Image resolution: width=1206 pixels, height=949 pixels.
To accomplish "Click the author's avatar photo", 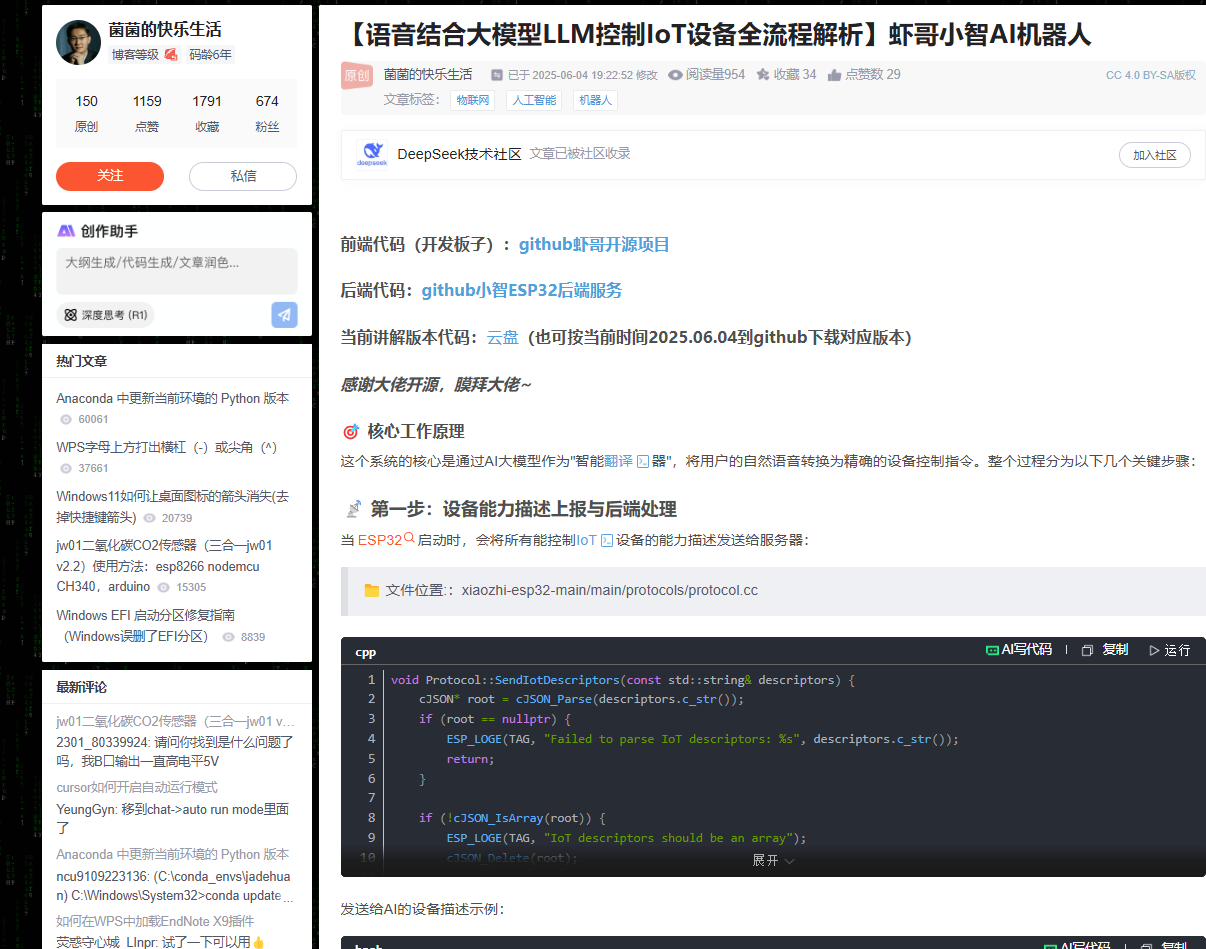I will pyautogui.click(x=77, y=41).
